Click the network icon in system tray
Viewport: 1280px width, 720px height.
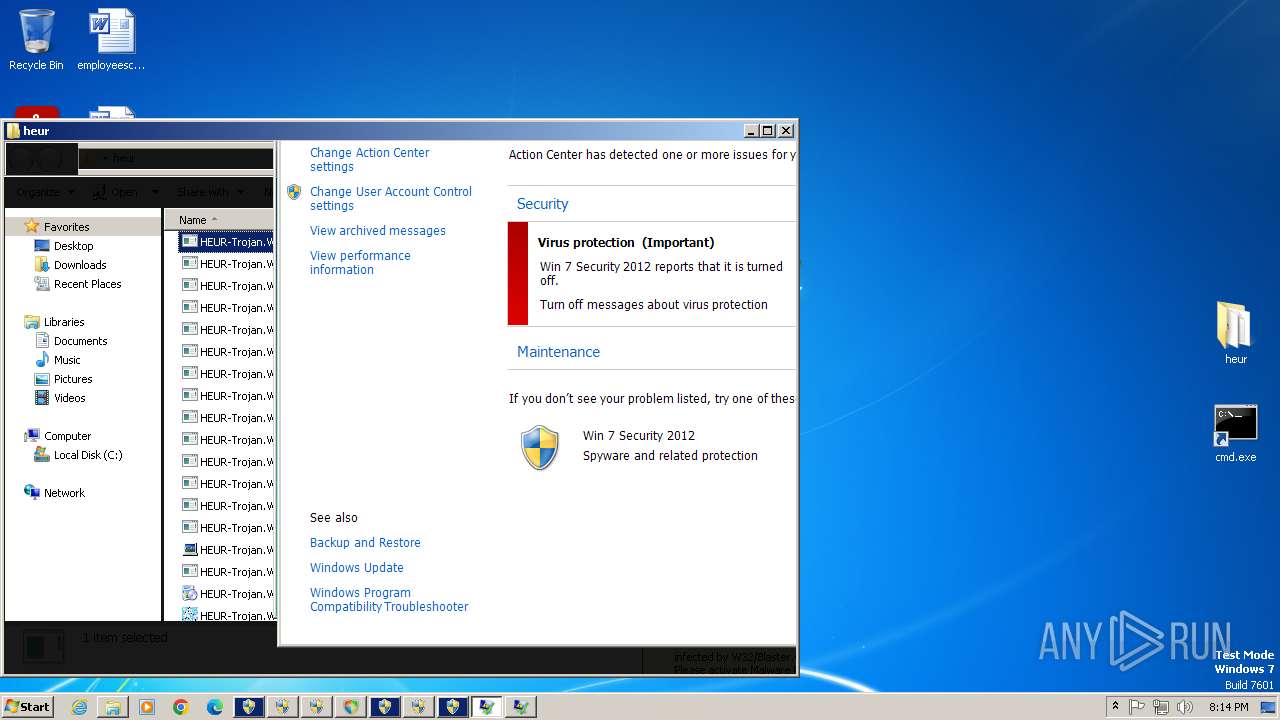click(x=1161, y=707)
